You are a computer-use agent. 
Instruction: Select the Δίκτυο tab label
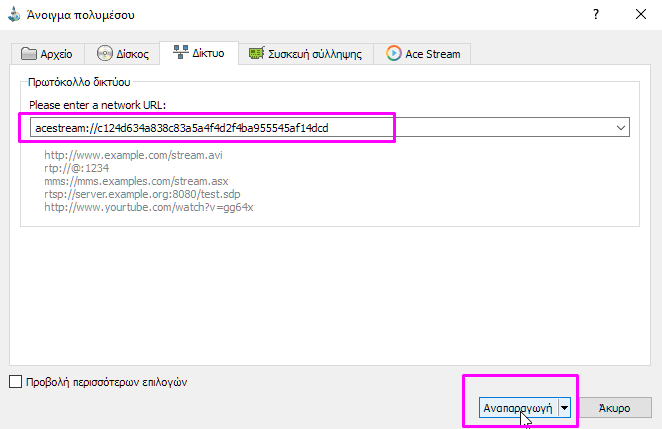coord(209,53)
